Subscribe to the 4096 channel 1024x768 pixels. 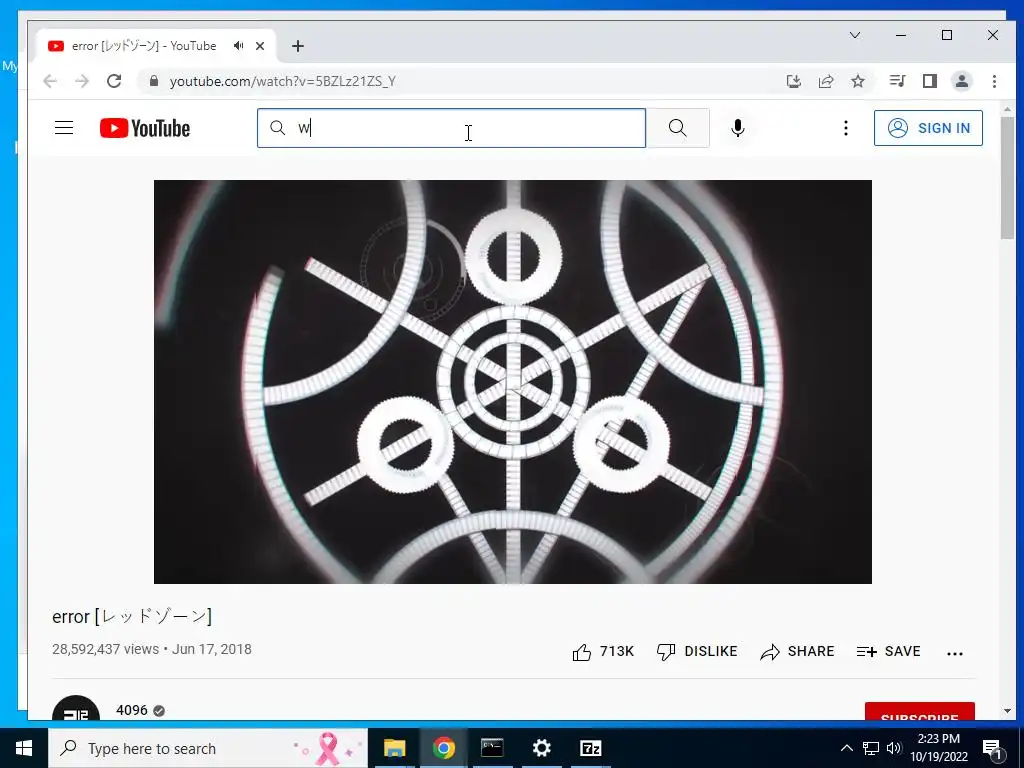(920, 713)
